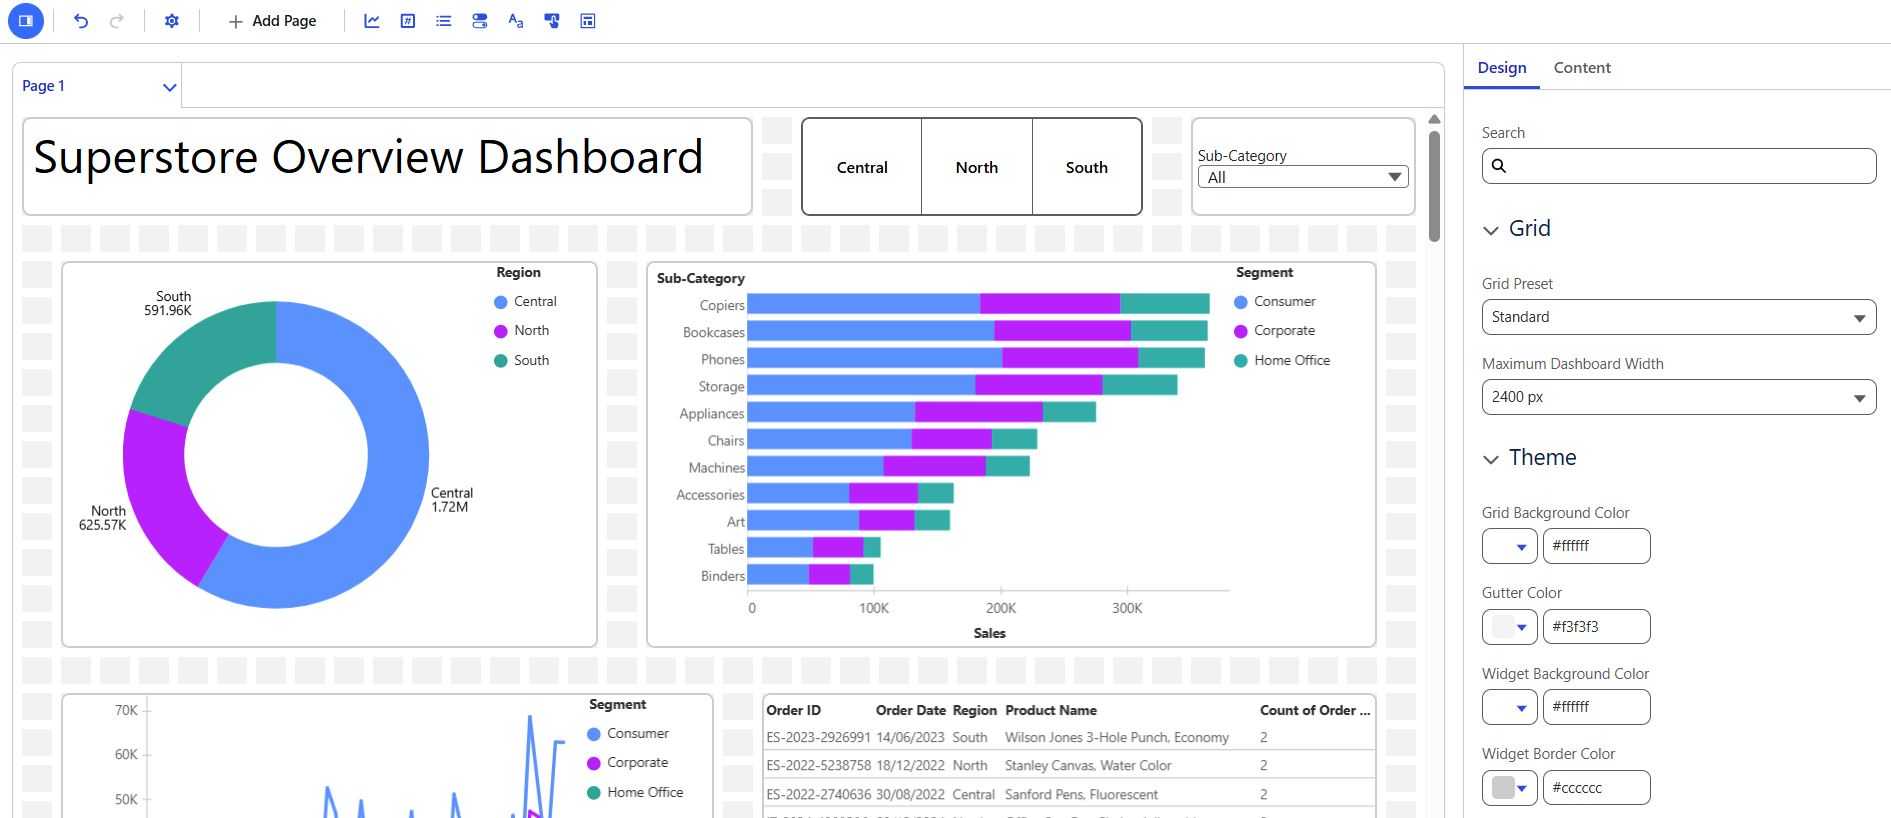1891x818 pixels.
Task: Click the Binders bar label
Action: coord(723,577)
